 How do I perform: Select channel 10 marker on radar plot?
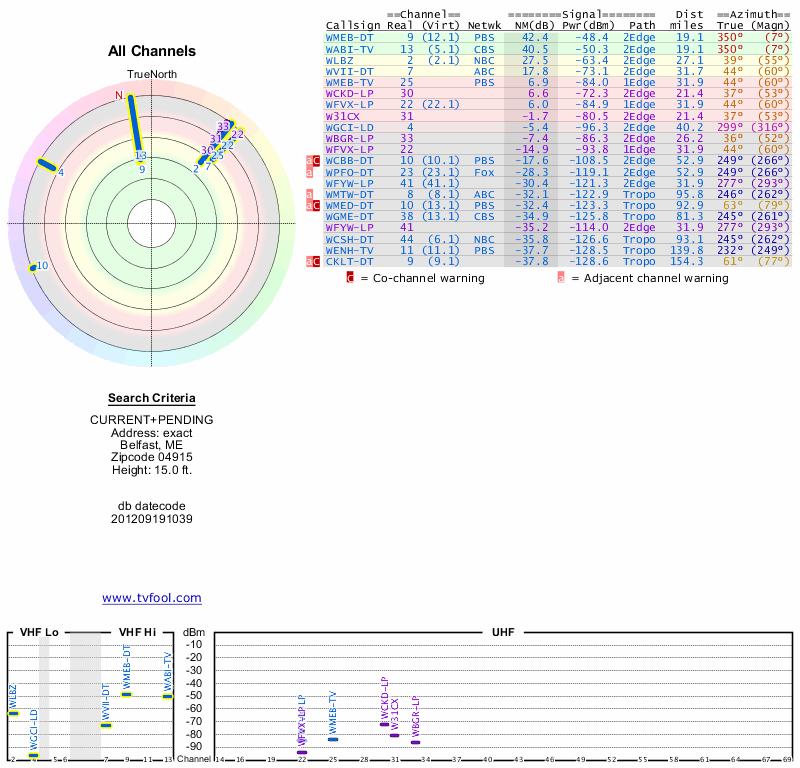(x=36, y=267)
